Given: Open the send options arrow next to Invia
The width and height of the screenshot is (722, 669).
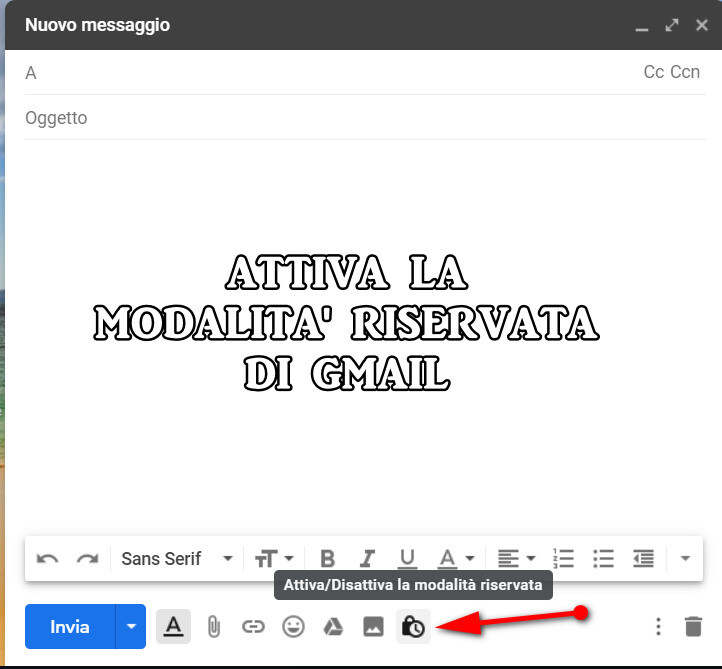Looking at the screenshot, I should [x=131, y=627].
